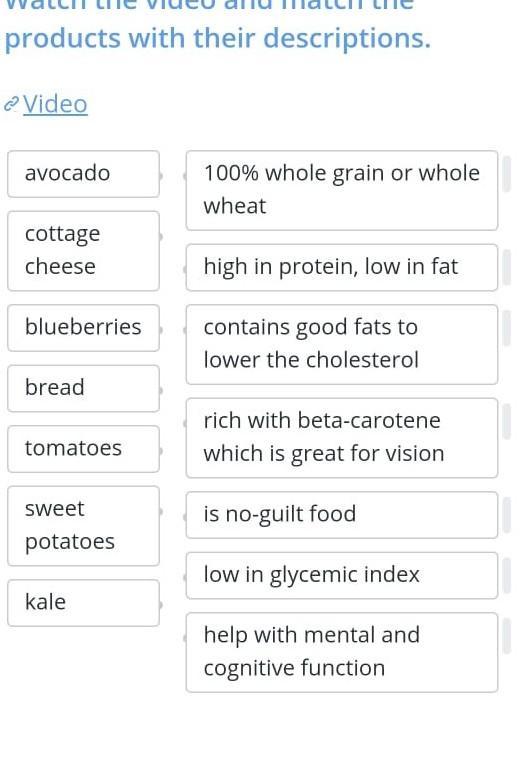Select the kale product card
The height and width of the screenshot is (774, 522).
[83, 603]
